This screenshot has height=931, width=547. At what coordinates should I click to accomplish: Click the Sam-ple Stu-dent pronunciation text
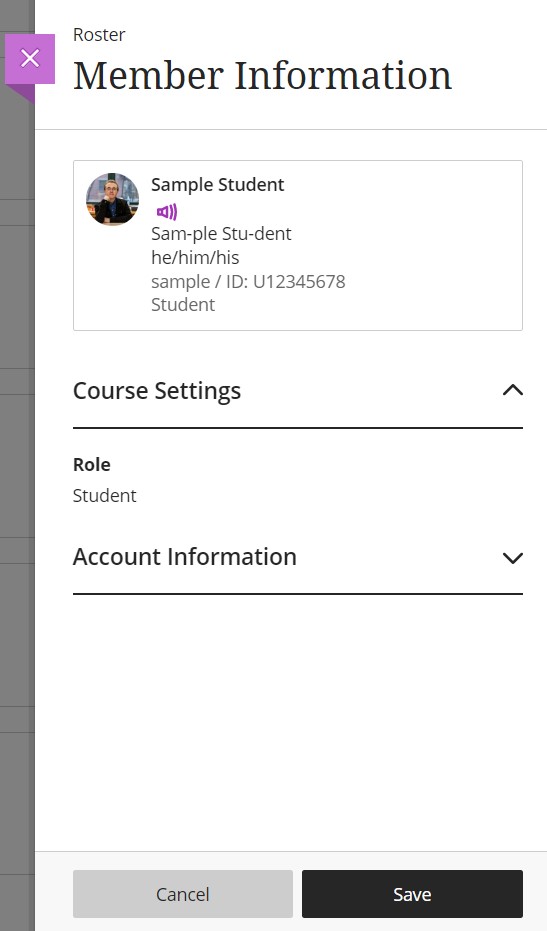coord(221,233)
